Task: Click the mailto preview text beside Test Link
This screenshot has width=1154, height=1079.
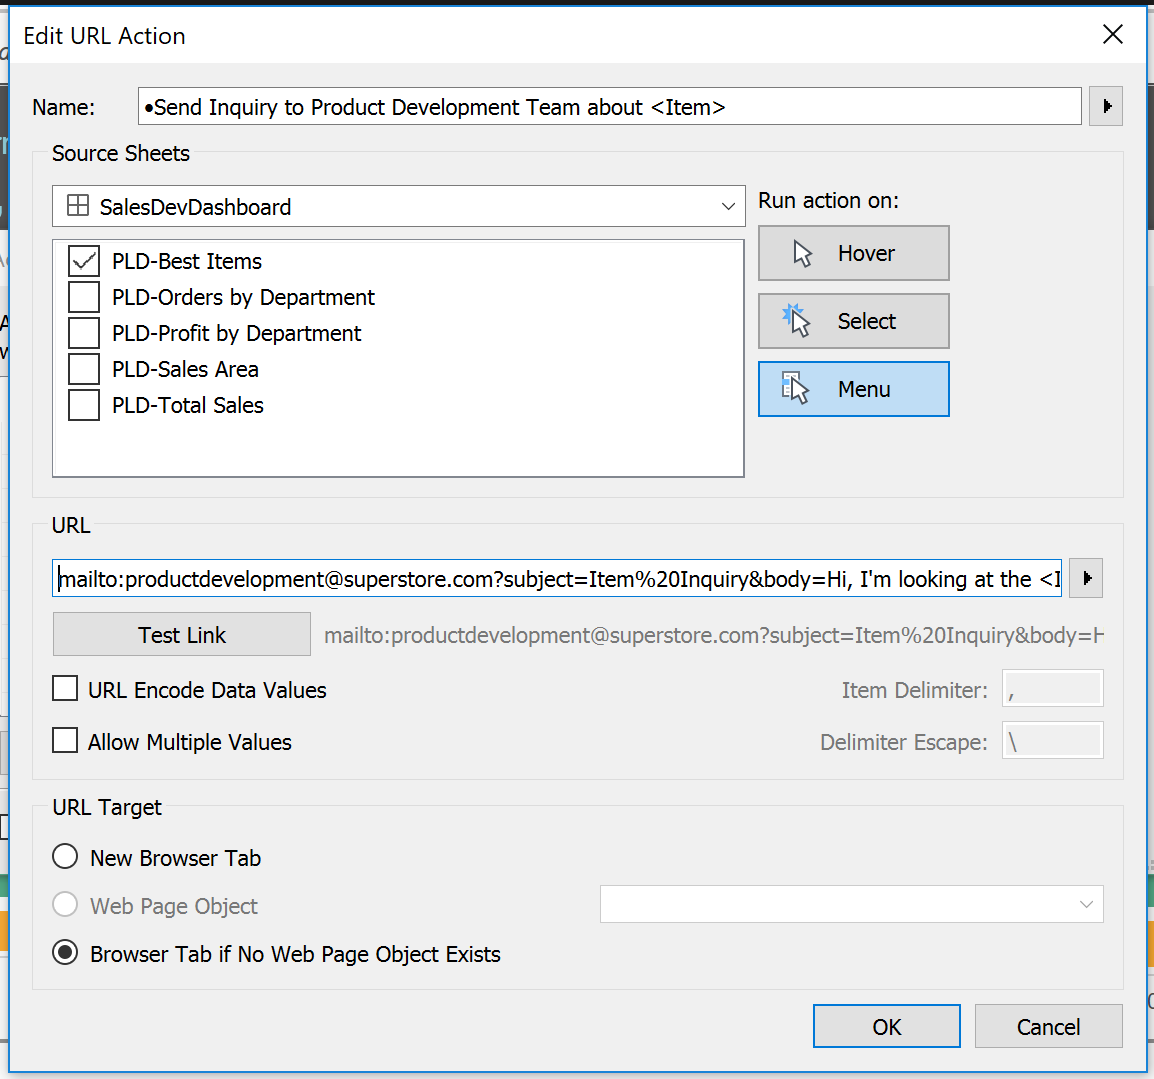Action: (714, 635)
